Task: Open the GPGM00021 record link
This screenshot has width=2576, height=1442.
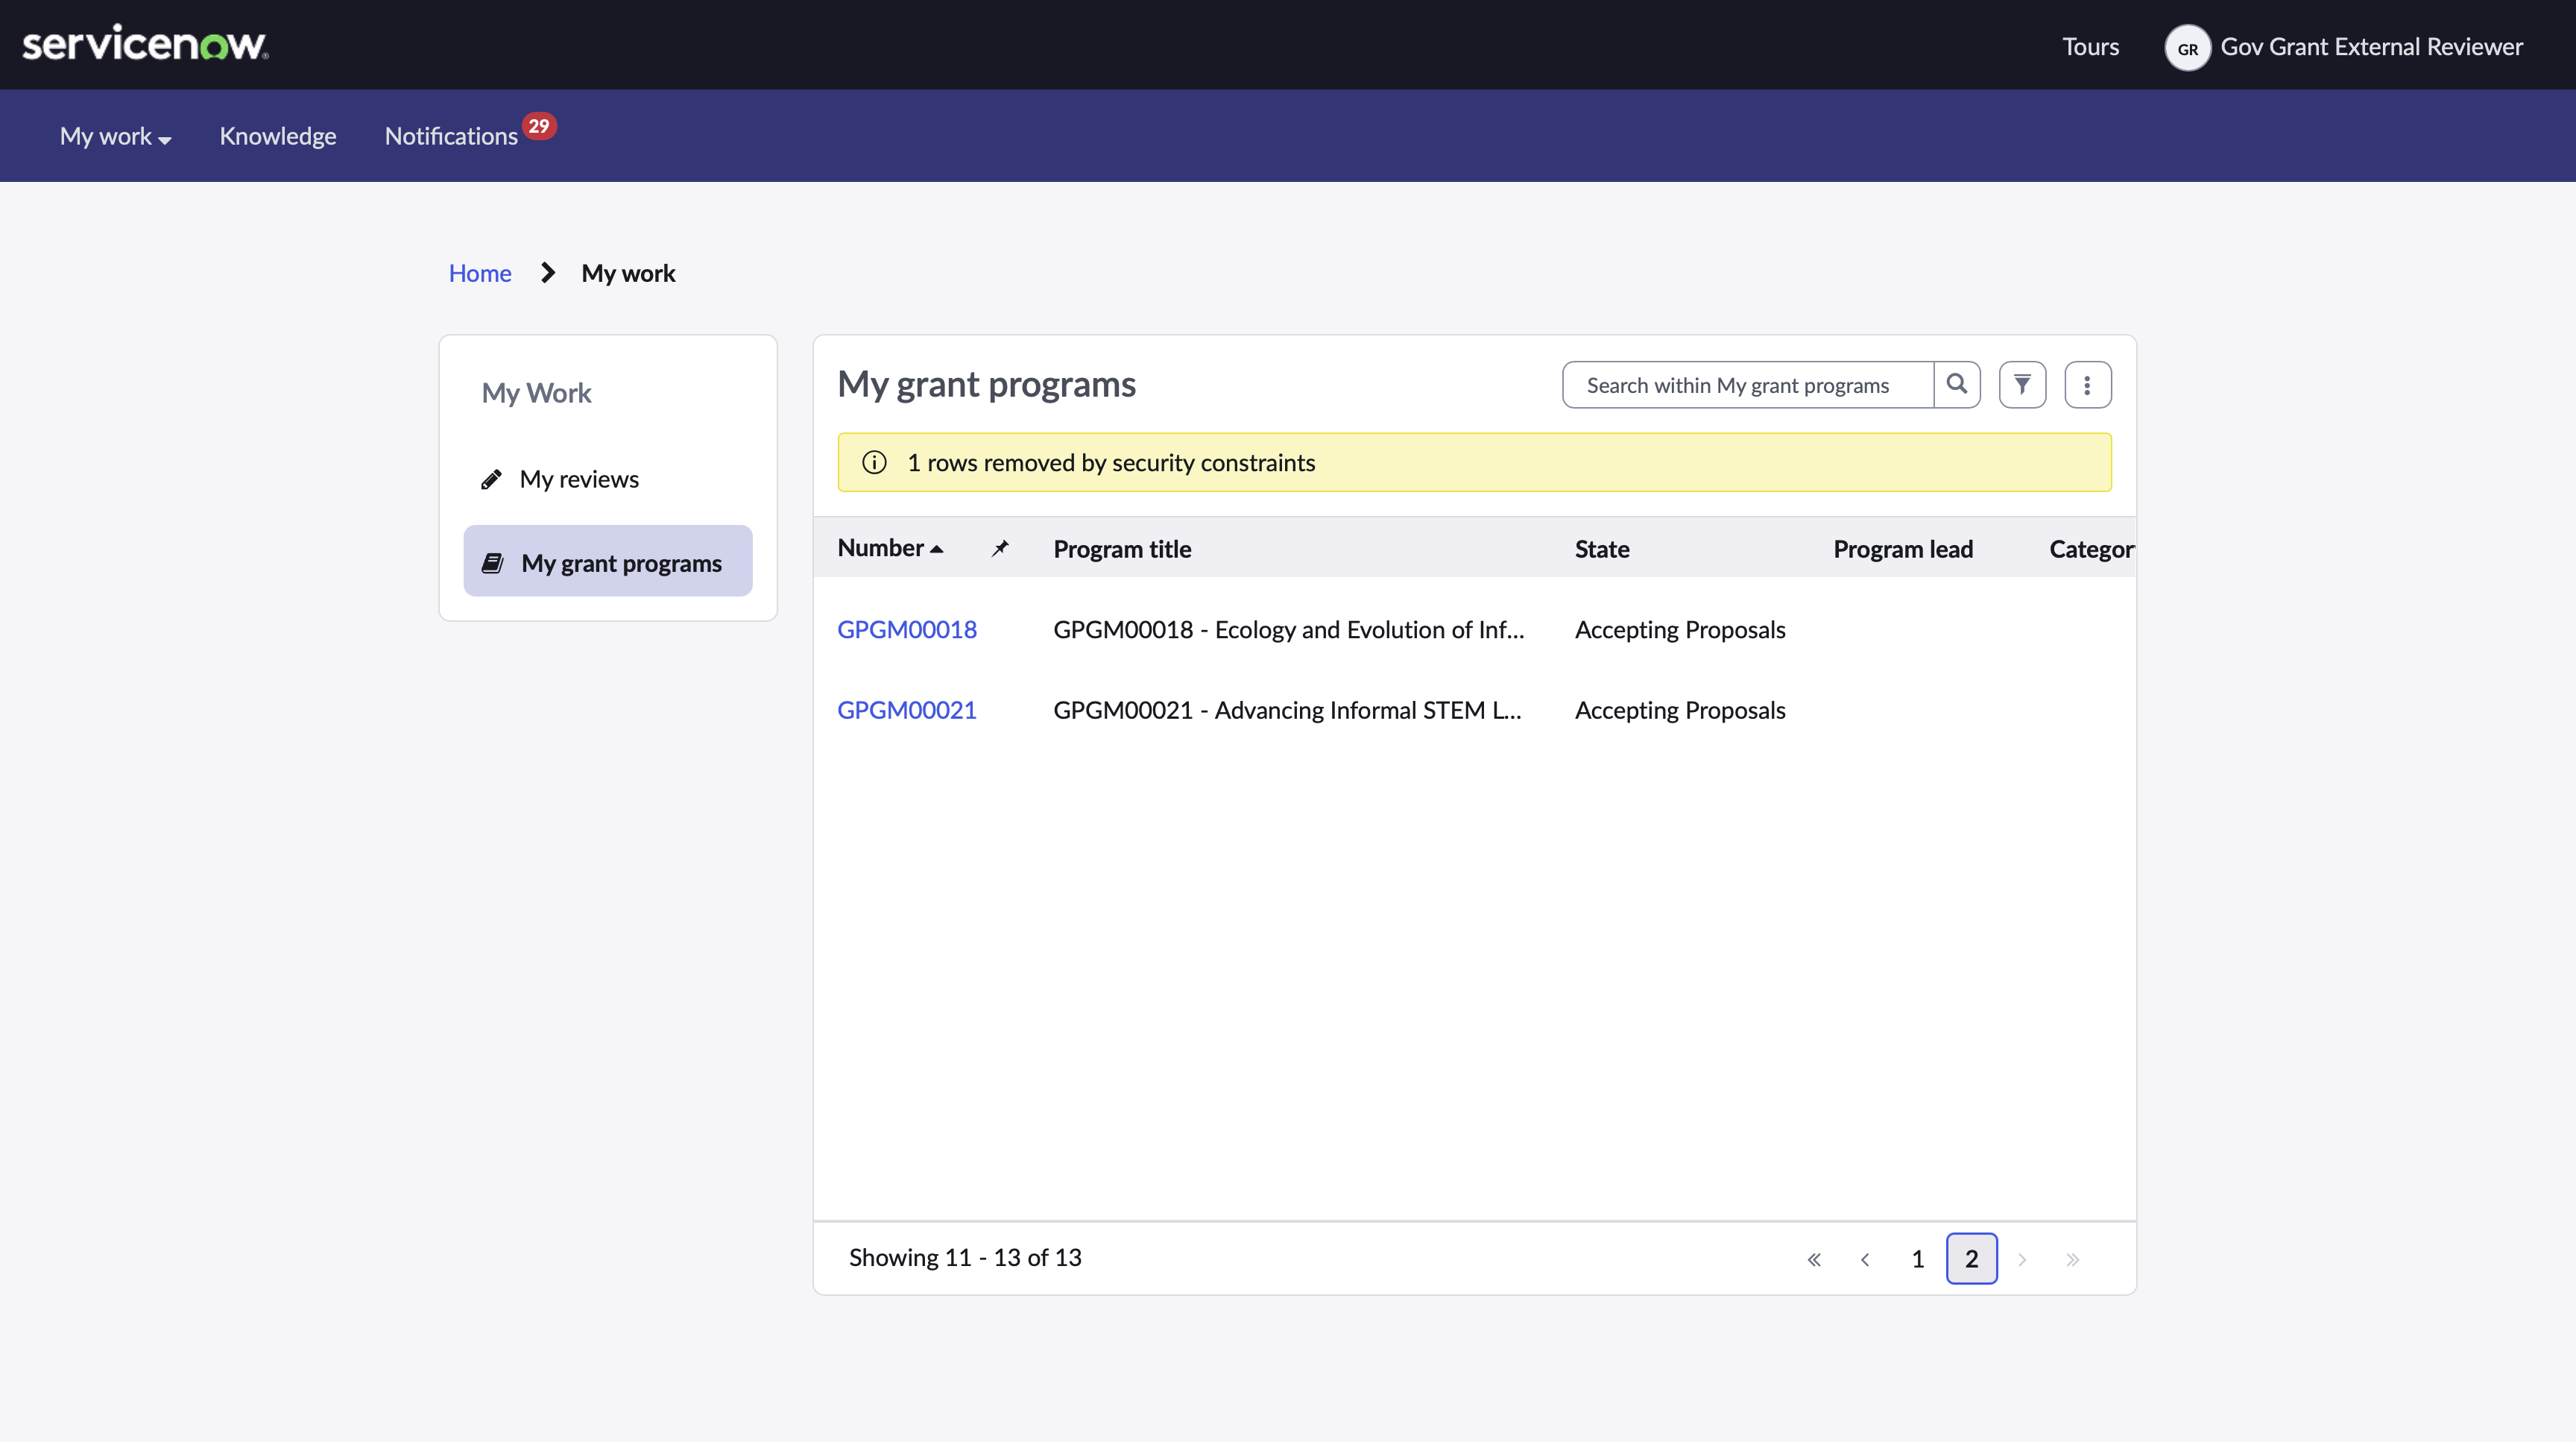Action: click(906, 710)
